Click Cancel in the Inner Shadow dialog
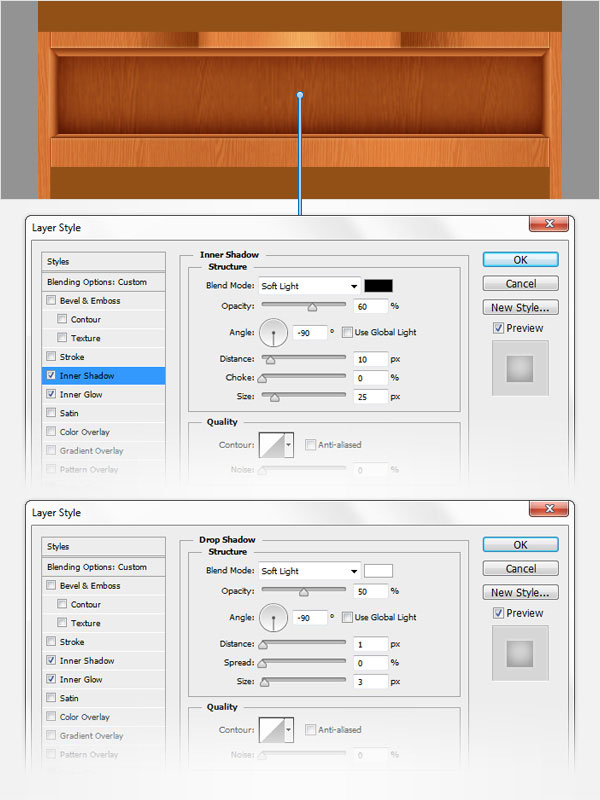Image resolution: width=600 pixels, height=800 pixels. [x=520, y=284]
